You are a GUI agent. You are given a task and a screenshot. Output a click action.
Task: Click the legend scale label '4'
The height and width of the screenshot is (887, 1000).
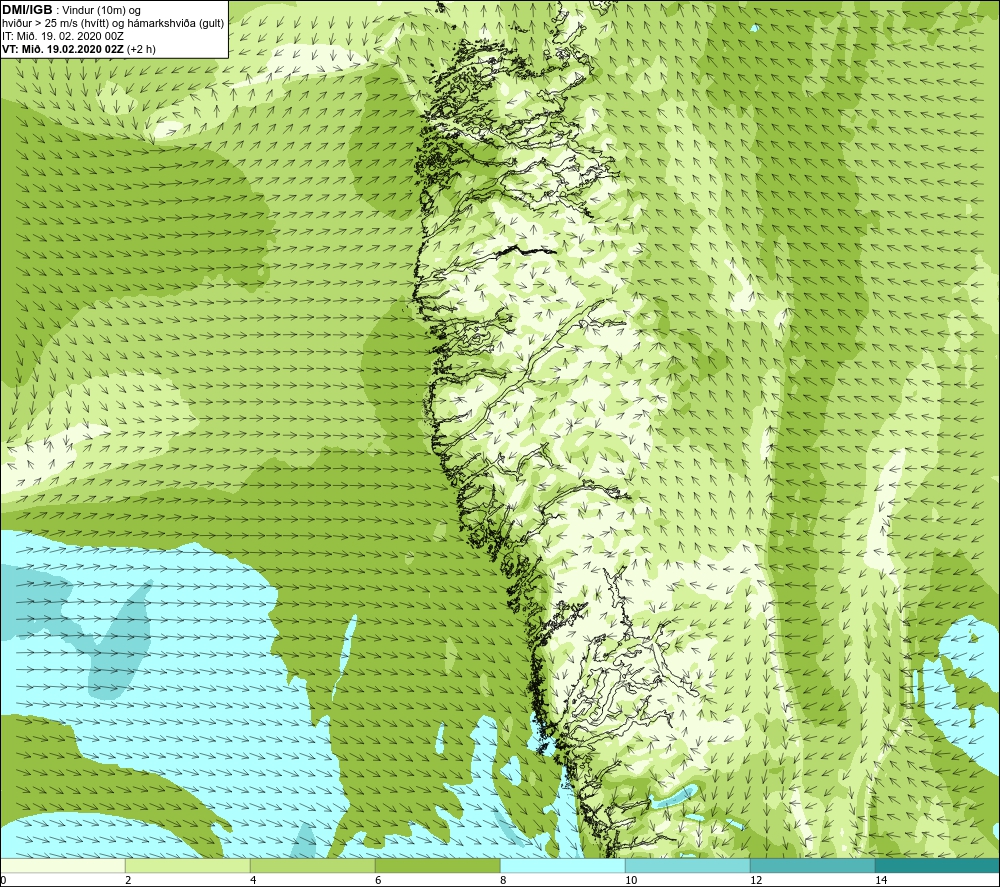click(x=253, y=880)
